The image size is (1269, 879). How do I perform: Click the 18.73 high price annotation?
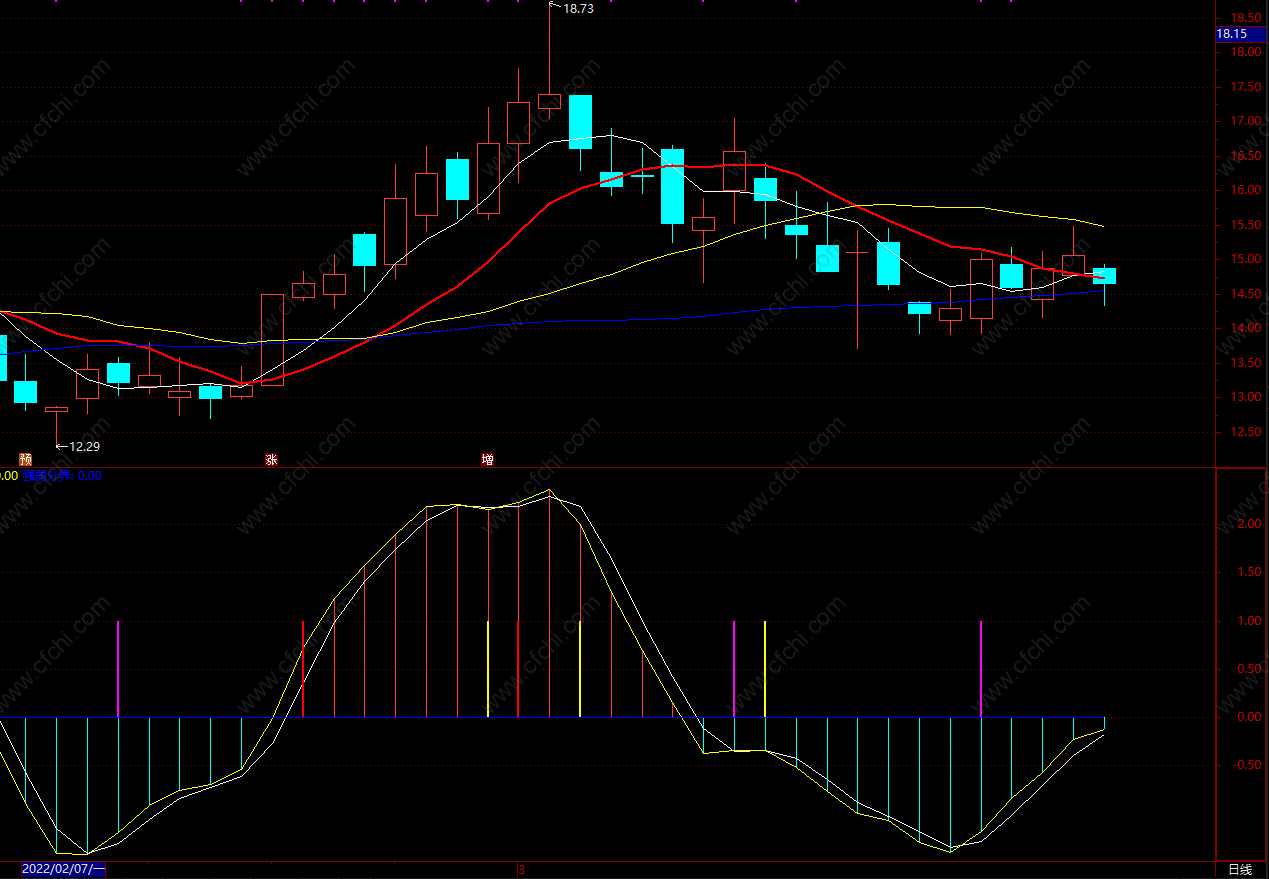(578, 8)
